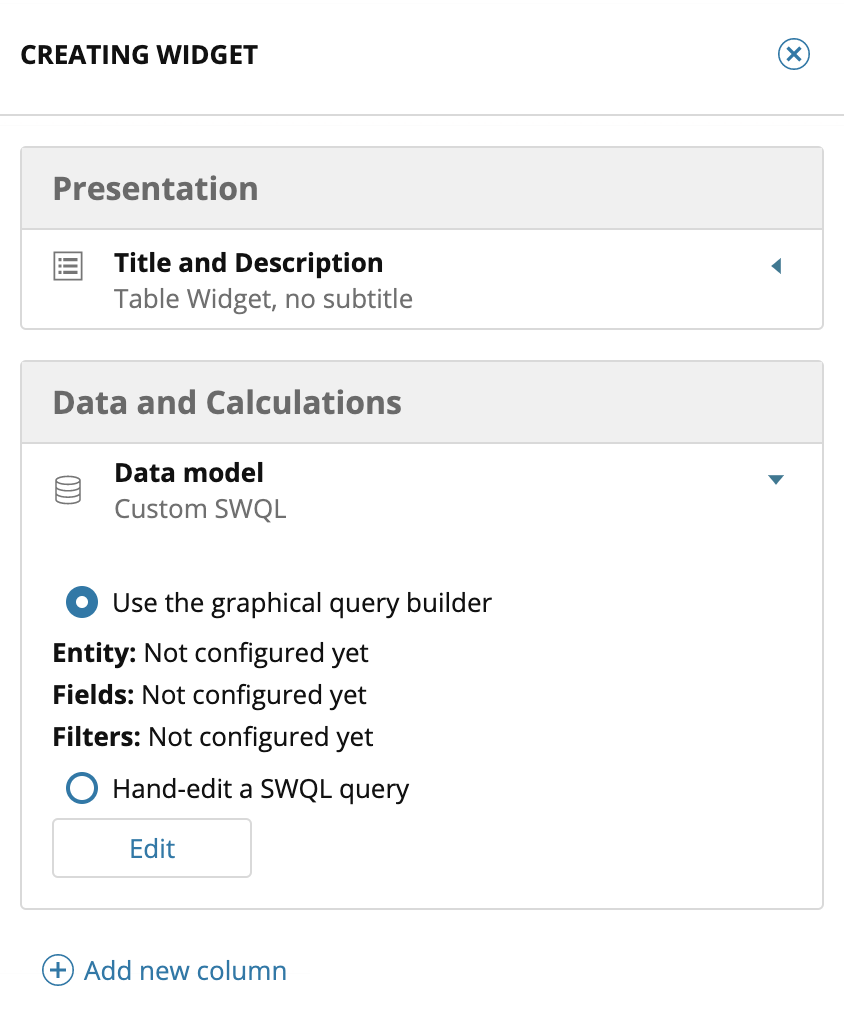This screenshot has height=1010, width=844.
Task: Click the CREATING WIDGET panel title
Action: coord(139,55)
